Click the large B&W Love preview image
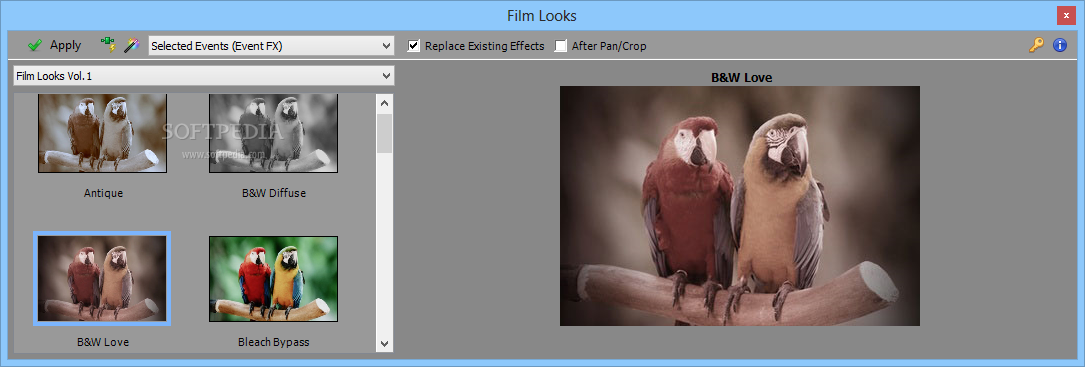The image size is (1085, 367). (x=740, y=206)
